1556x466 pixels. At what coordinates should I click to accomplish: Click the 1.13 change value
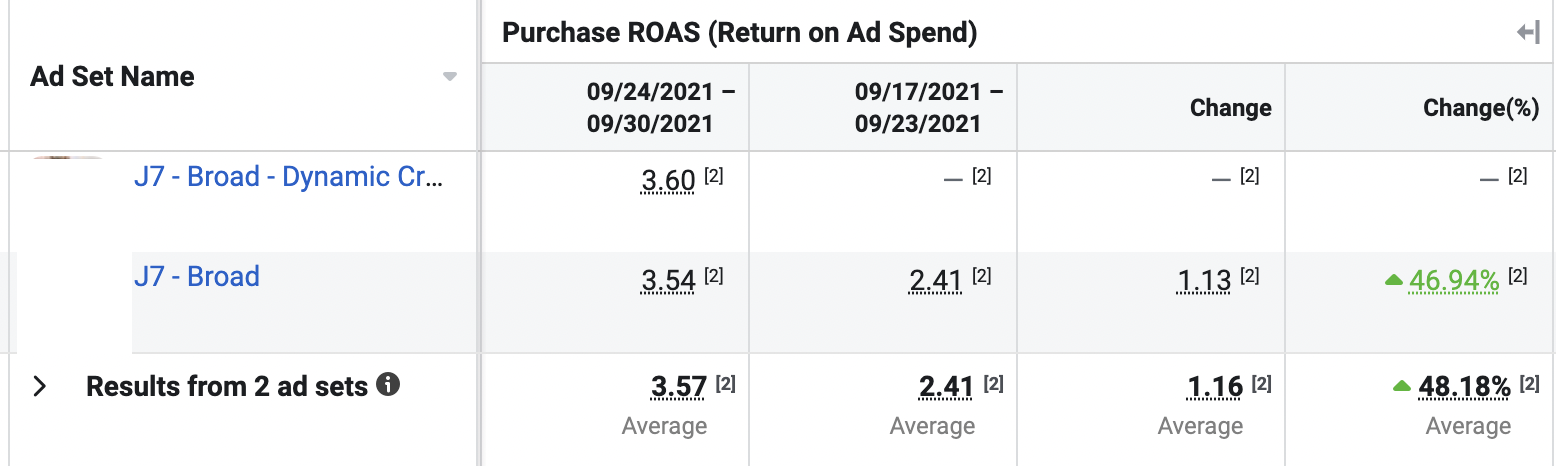coord(1203,281)
